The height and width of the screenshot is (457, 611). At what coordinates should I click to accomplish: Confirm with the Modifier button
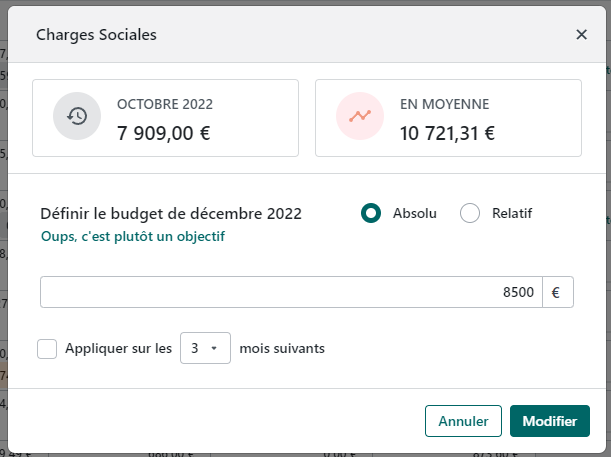[549, 421]
